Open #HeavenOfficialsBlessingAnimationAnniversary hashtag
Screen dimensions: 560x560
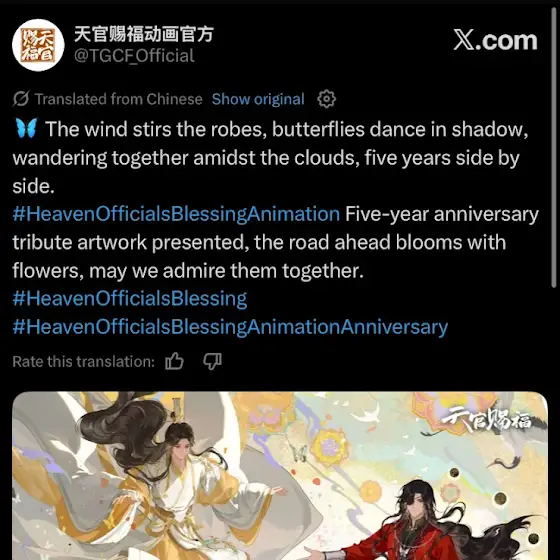230,327
